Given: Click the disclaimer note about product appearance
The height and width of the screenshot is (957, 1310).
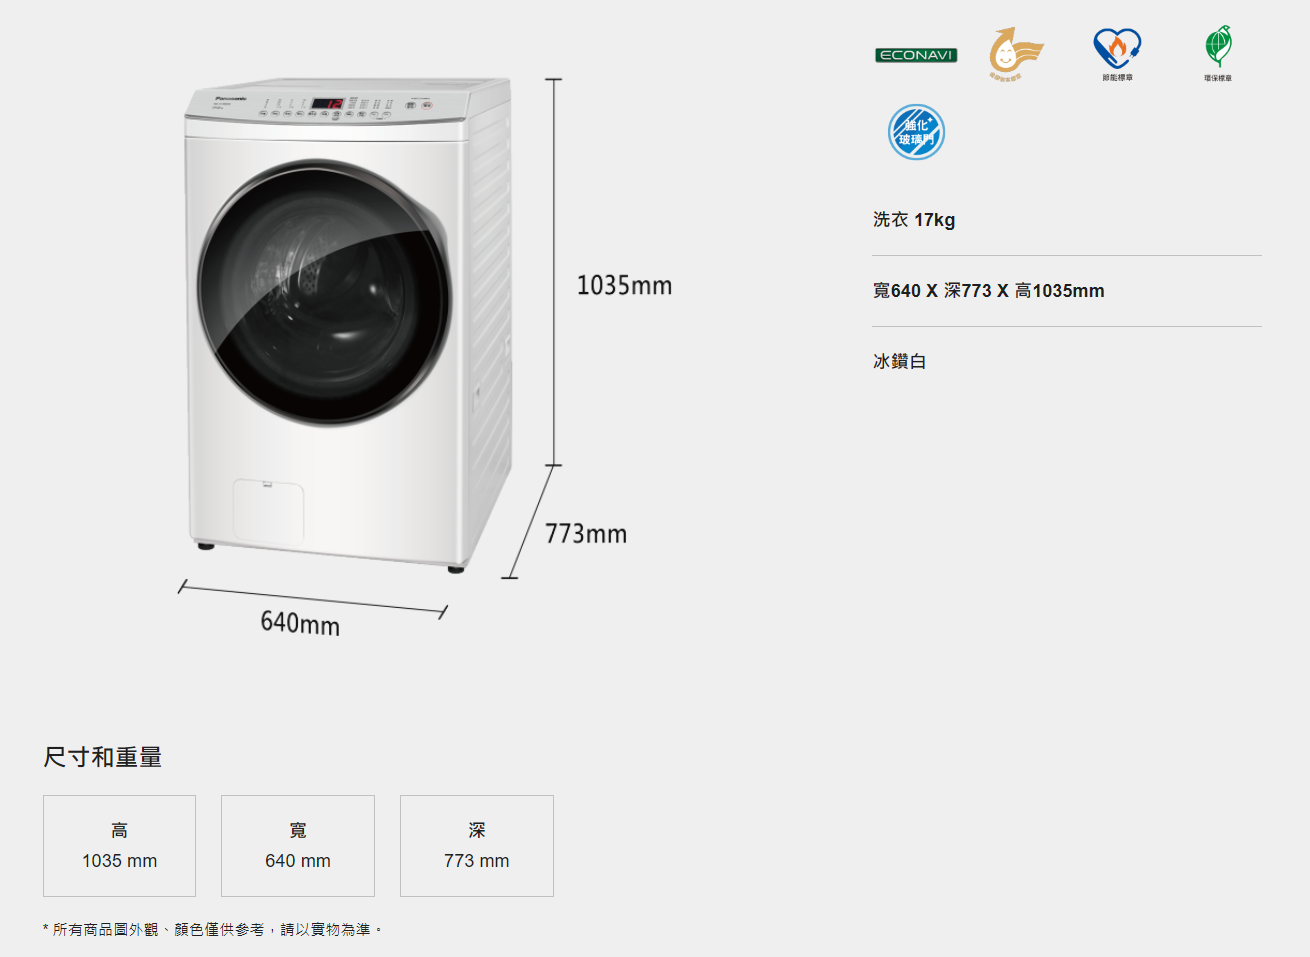Looking at the screenshot, I should point(212,930).
